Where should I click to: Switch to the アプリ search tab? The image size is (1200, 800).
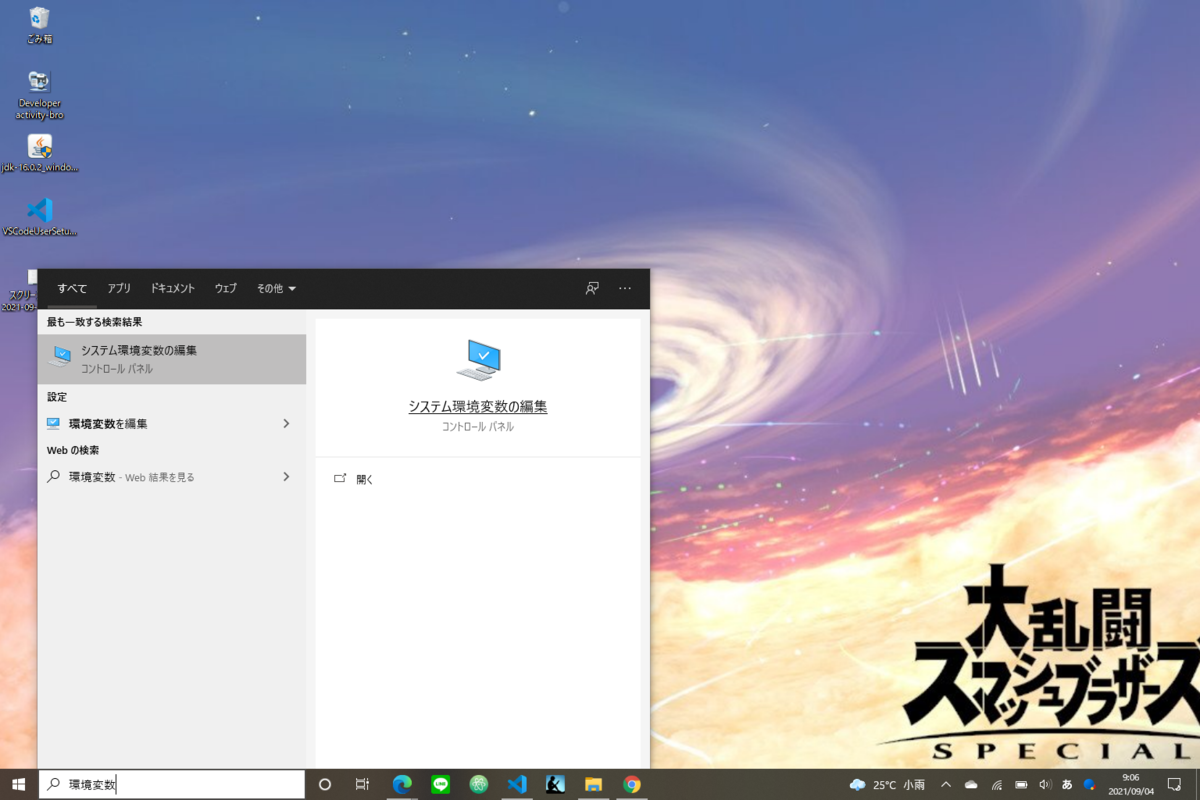pos(119,288)
